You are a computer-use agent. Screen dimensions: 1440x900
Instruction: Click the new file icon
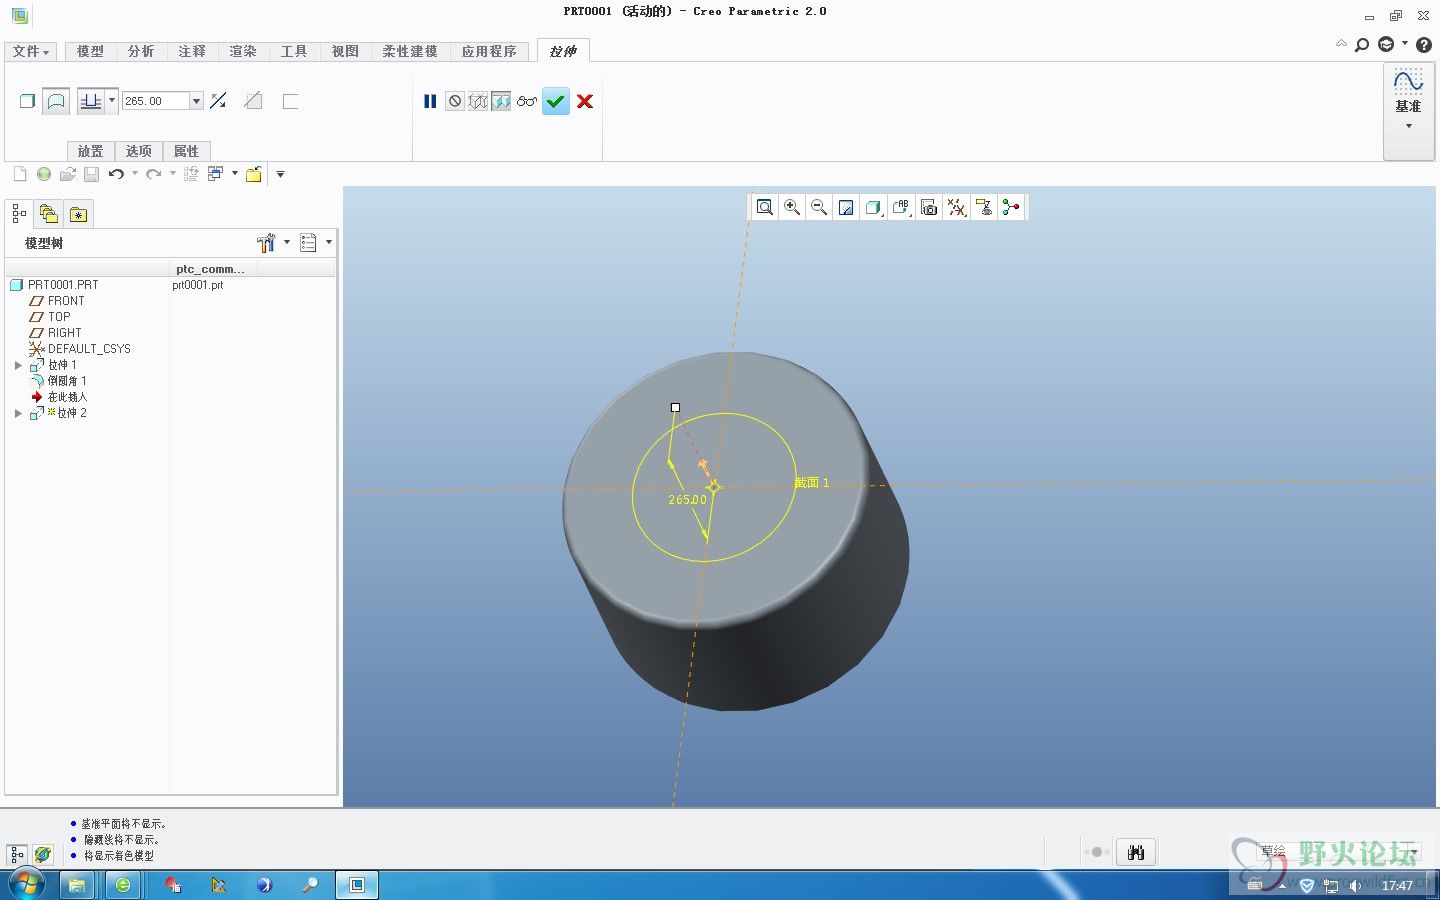click(19, 174)
